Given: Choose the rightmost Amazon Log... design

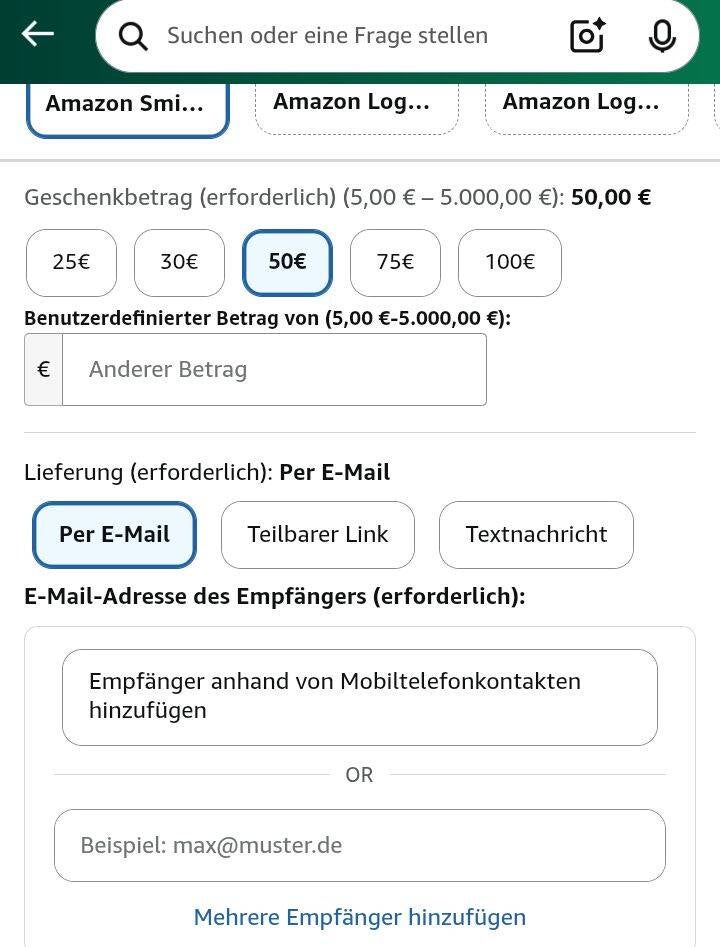Looking at the screenshot, I should coord(586,104).
